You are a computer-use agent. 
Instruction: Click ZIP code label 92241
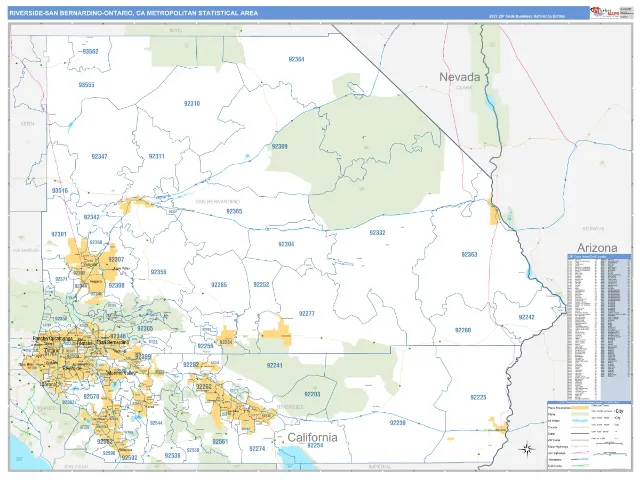coord(274,366)
